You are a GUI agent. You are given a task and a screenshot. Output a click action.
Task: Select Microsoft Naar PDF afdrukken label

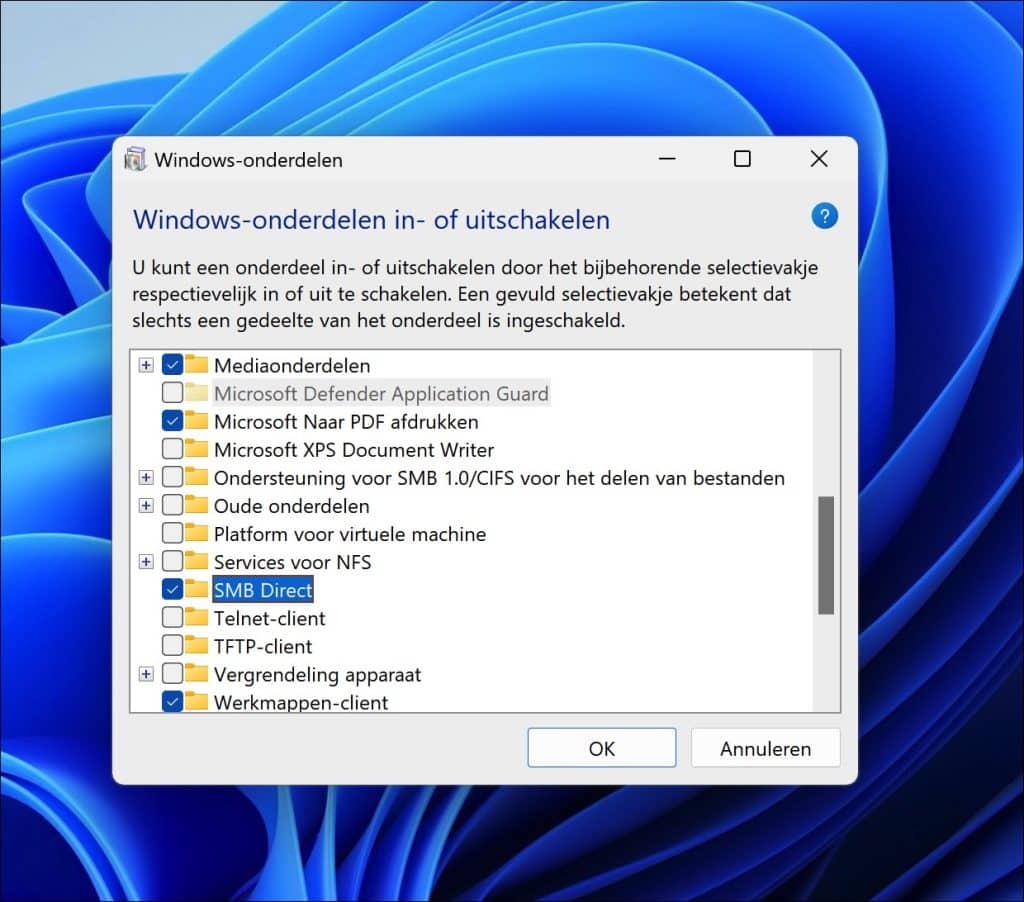coord(346,421)
